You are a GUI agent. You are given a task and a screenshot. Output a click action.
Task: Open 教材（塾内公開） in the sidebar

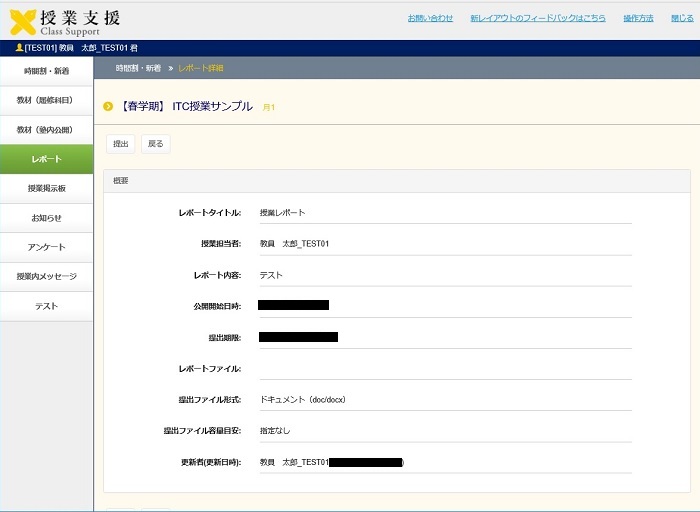click(46, 130)
